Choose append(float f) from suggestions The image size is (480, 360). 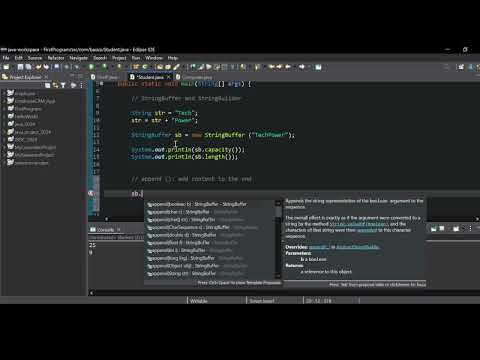(210, 243)
